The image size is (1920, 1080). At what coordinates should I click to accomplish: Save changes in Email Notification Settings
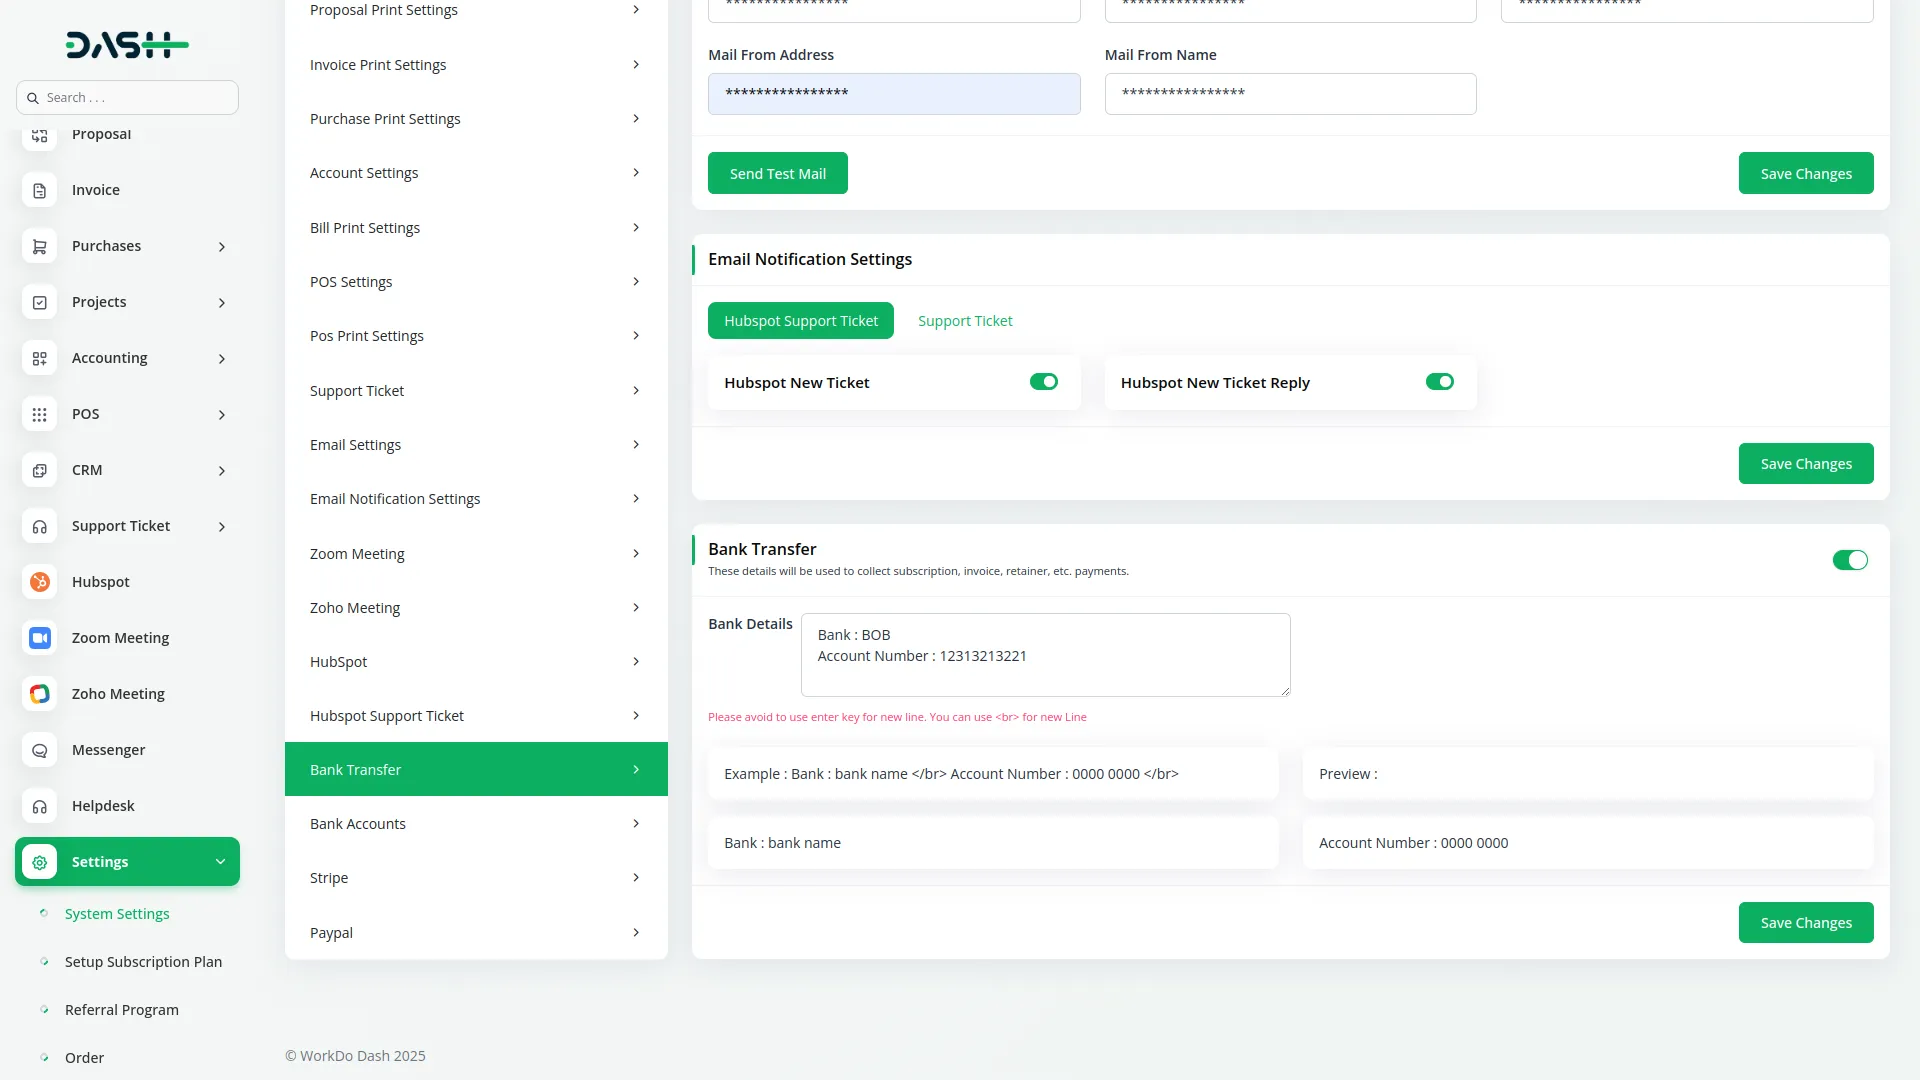[1805, 463]
